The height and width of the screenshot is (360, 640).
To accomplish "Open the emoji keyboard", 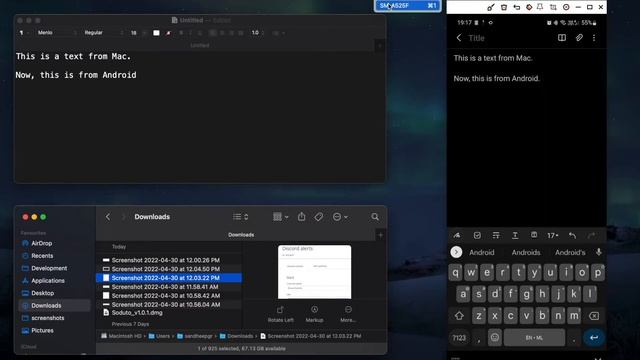I will point(495,338).
